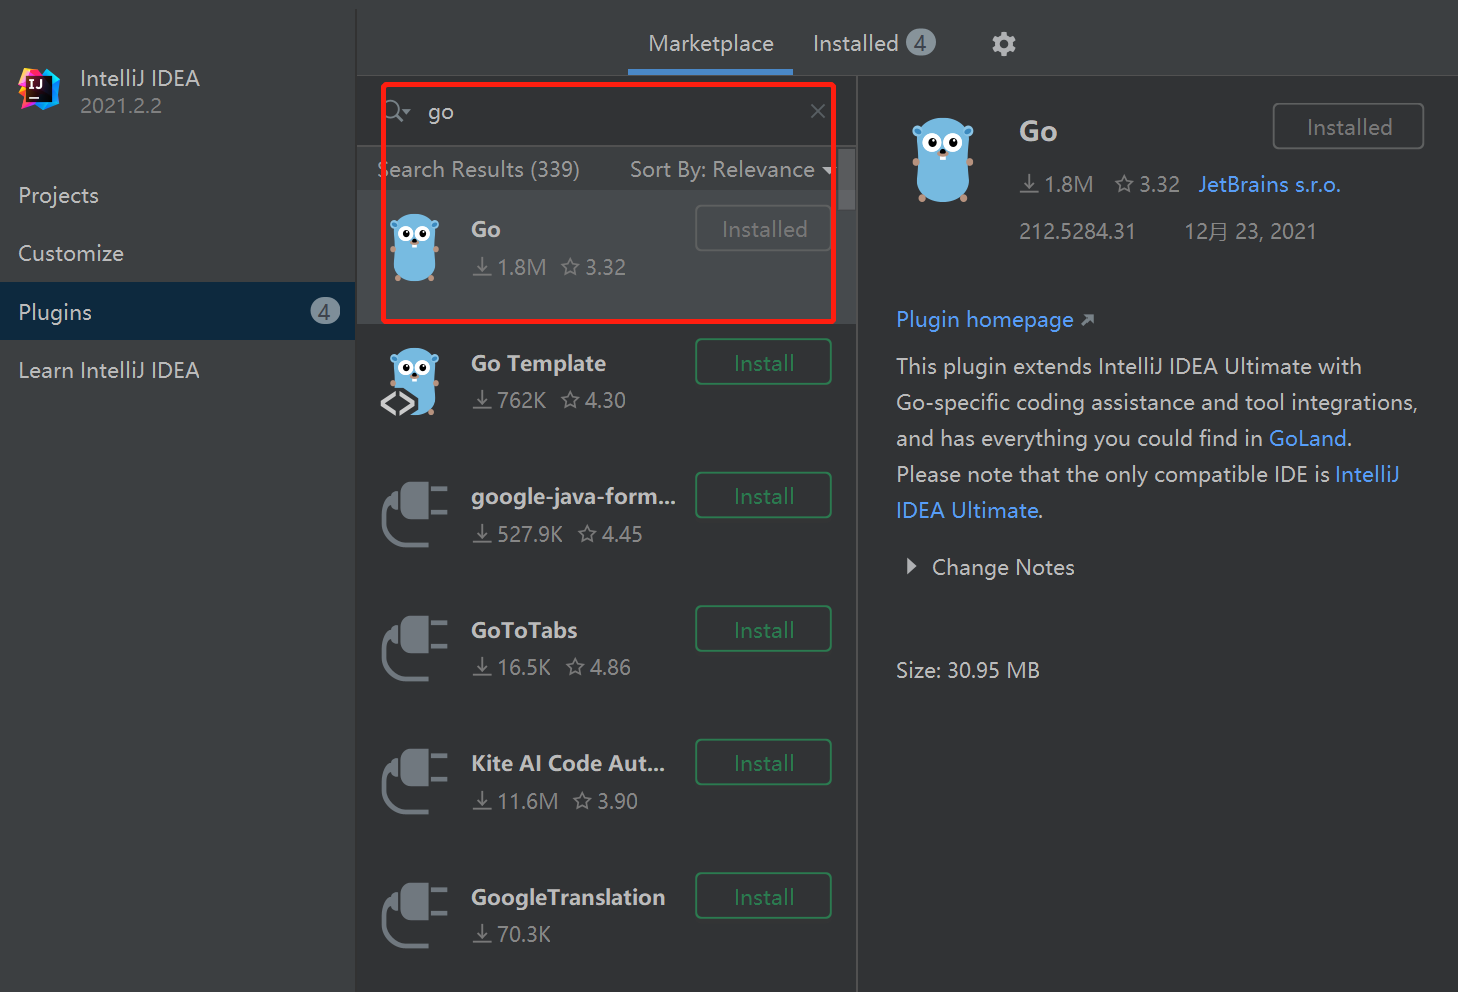Image resolution: width=1458 pixels, height=992 pixels.
Task: Install the GoogleTranslation plugin
Action: click(x=764, y=896)
